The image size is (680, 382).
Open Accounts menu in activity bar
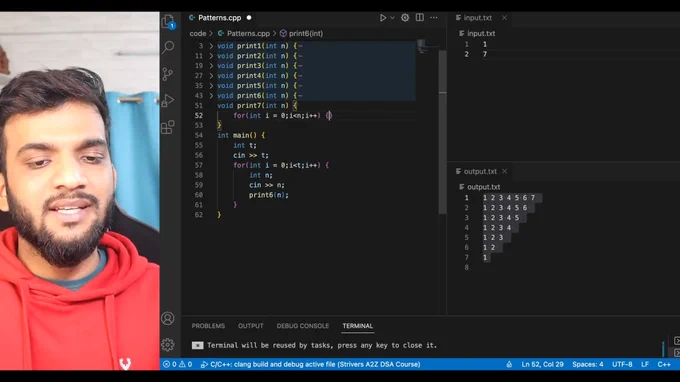click(168, 319)
